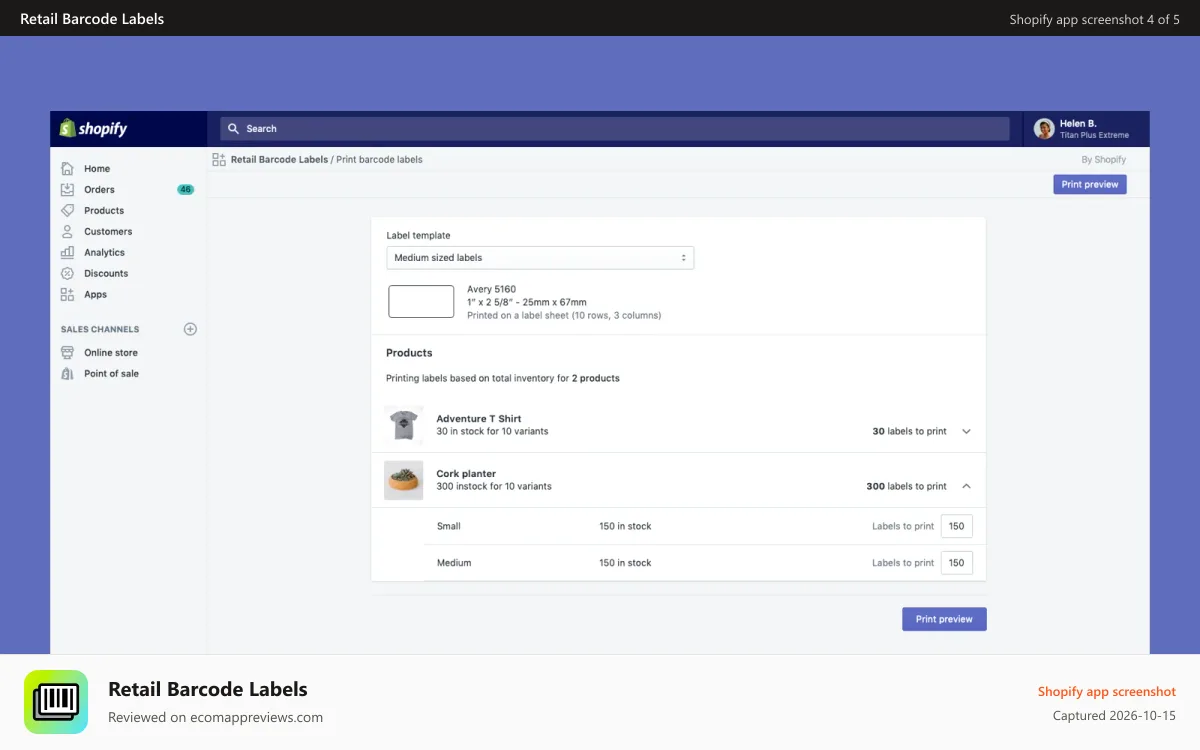Add a sales channel with the plus icon
The width and height of the screenshot is (1200, 750).
[x=190, y=329]
